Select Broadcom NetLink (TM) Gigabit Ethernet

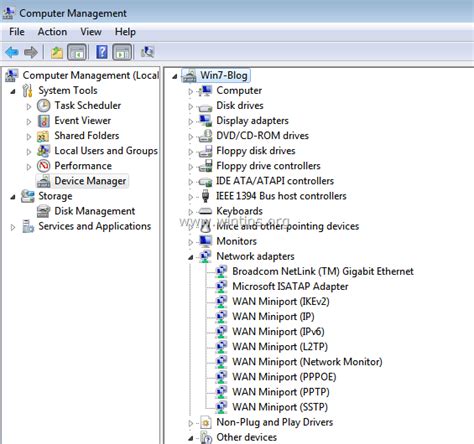[x=323, y=271]
